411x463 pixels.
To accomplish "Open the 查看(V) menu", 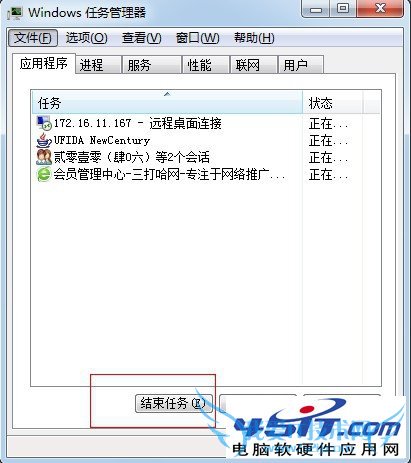I will click(x=142, y=38).
